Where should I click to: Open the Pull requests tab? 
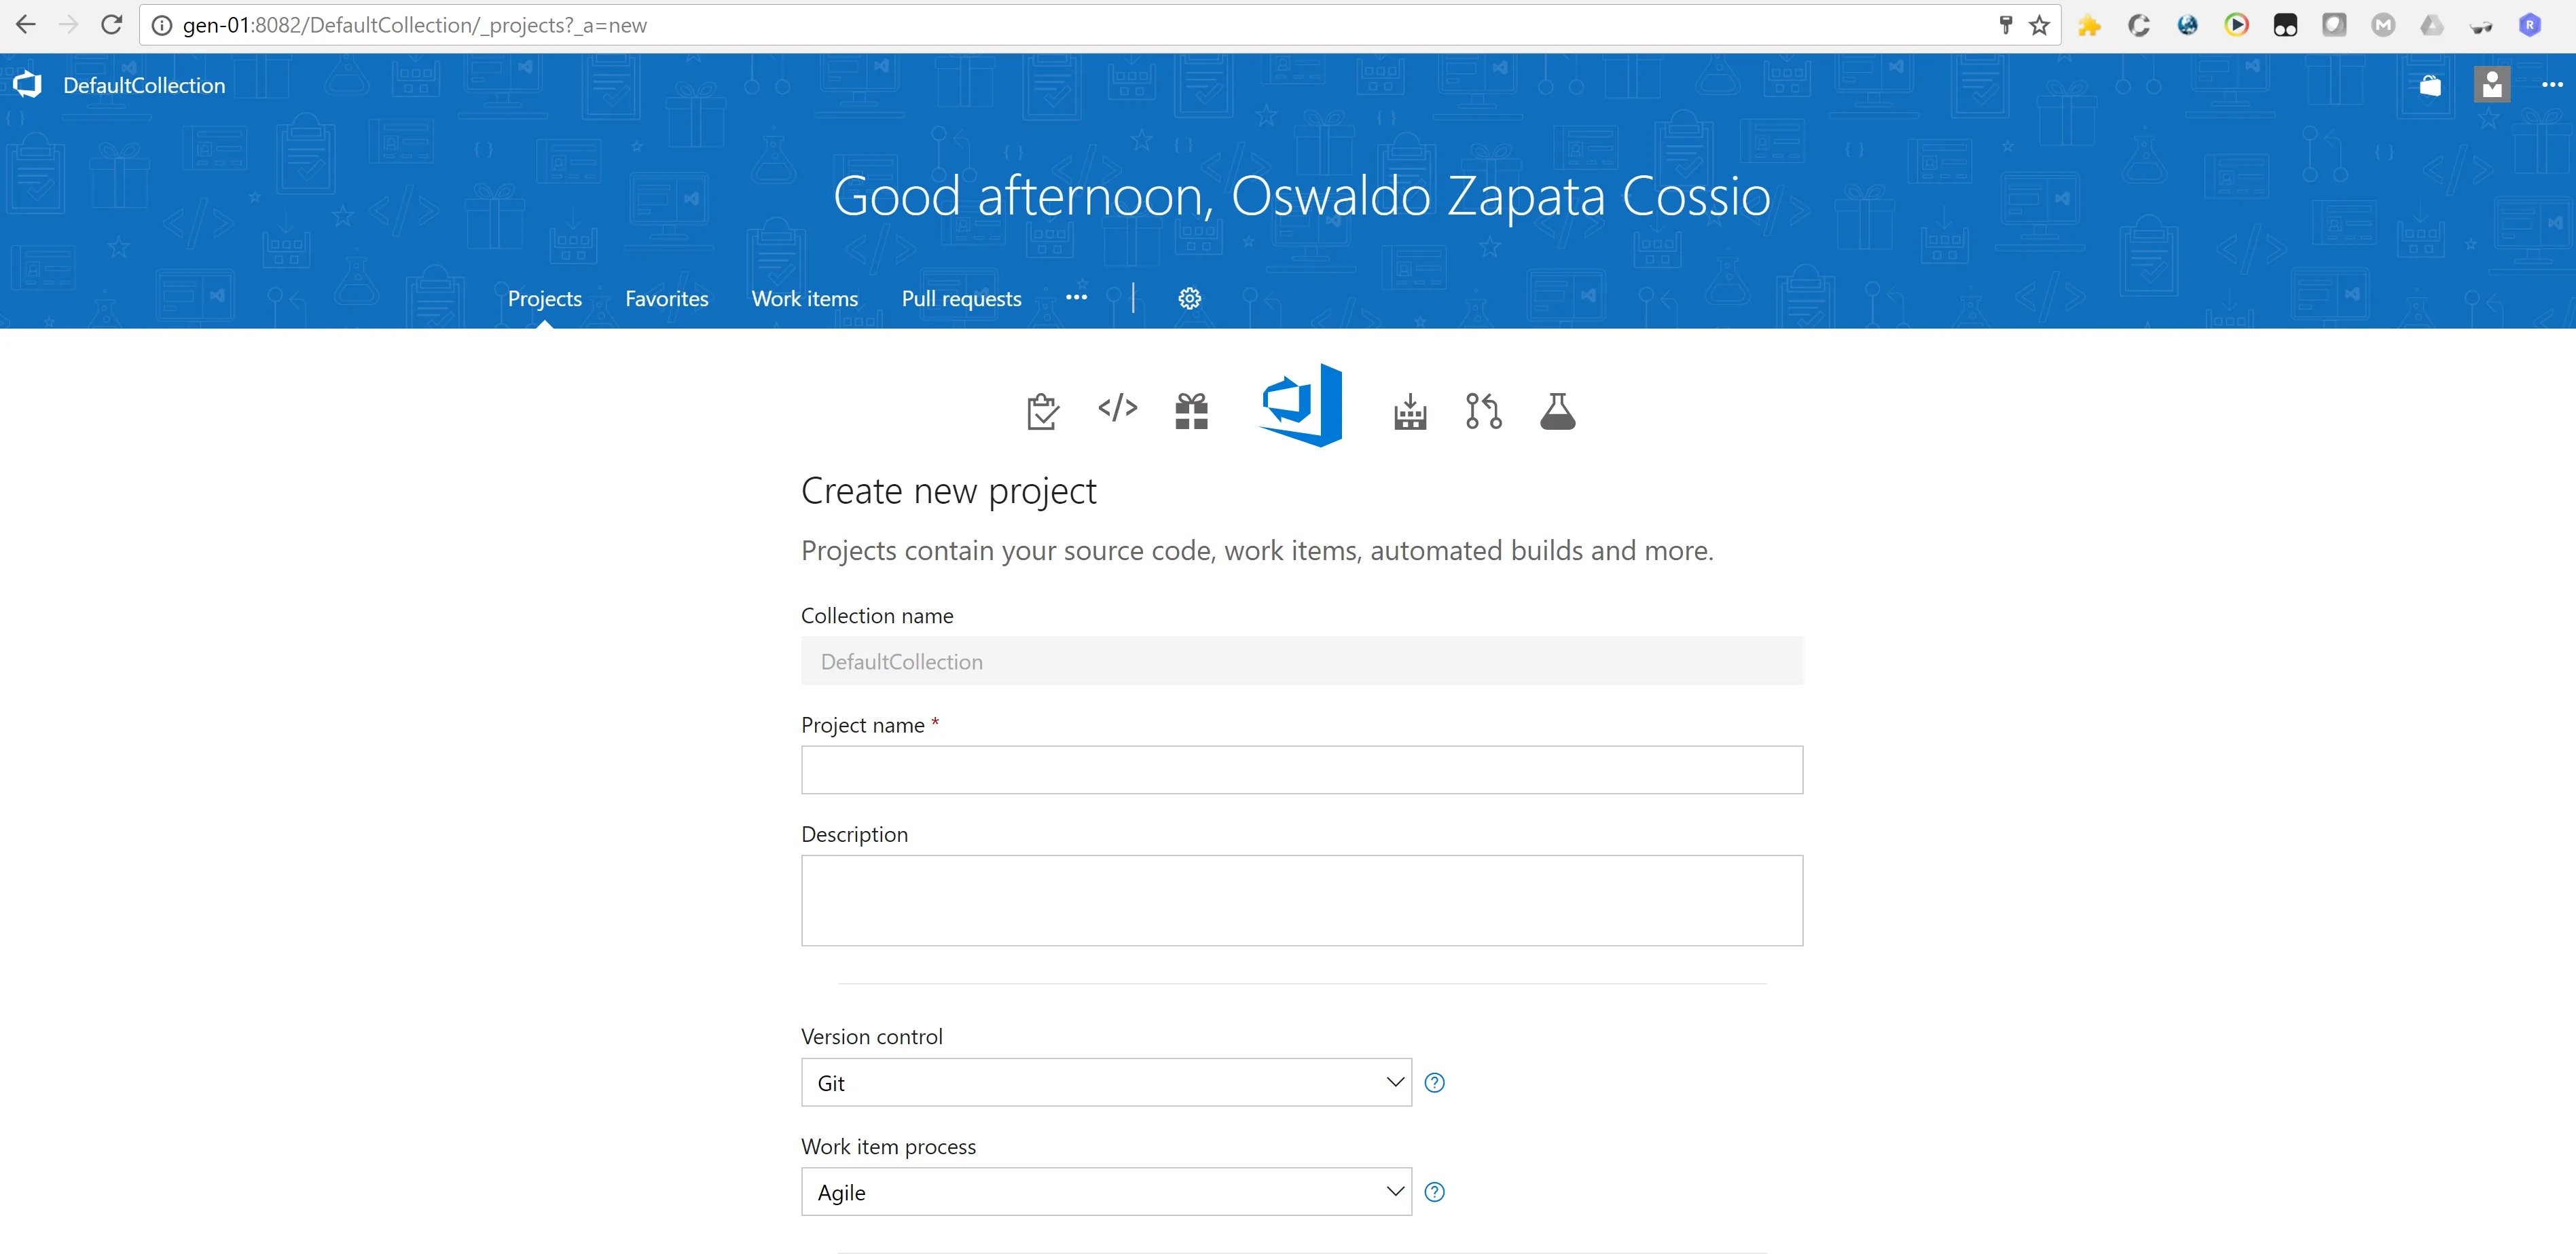coord(961,298)
